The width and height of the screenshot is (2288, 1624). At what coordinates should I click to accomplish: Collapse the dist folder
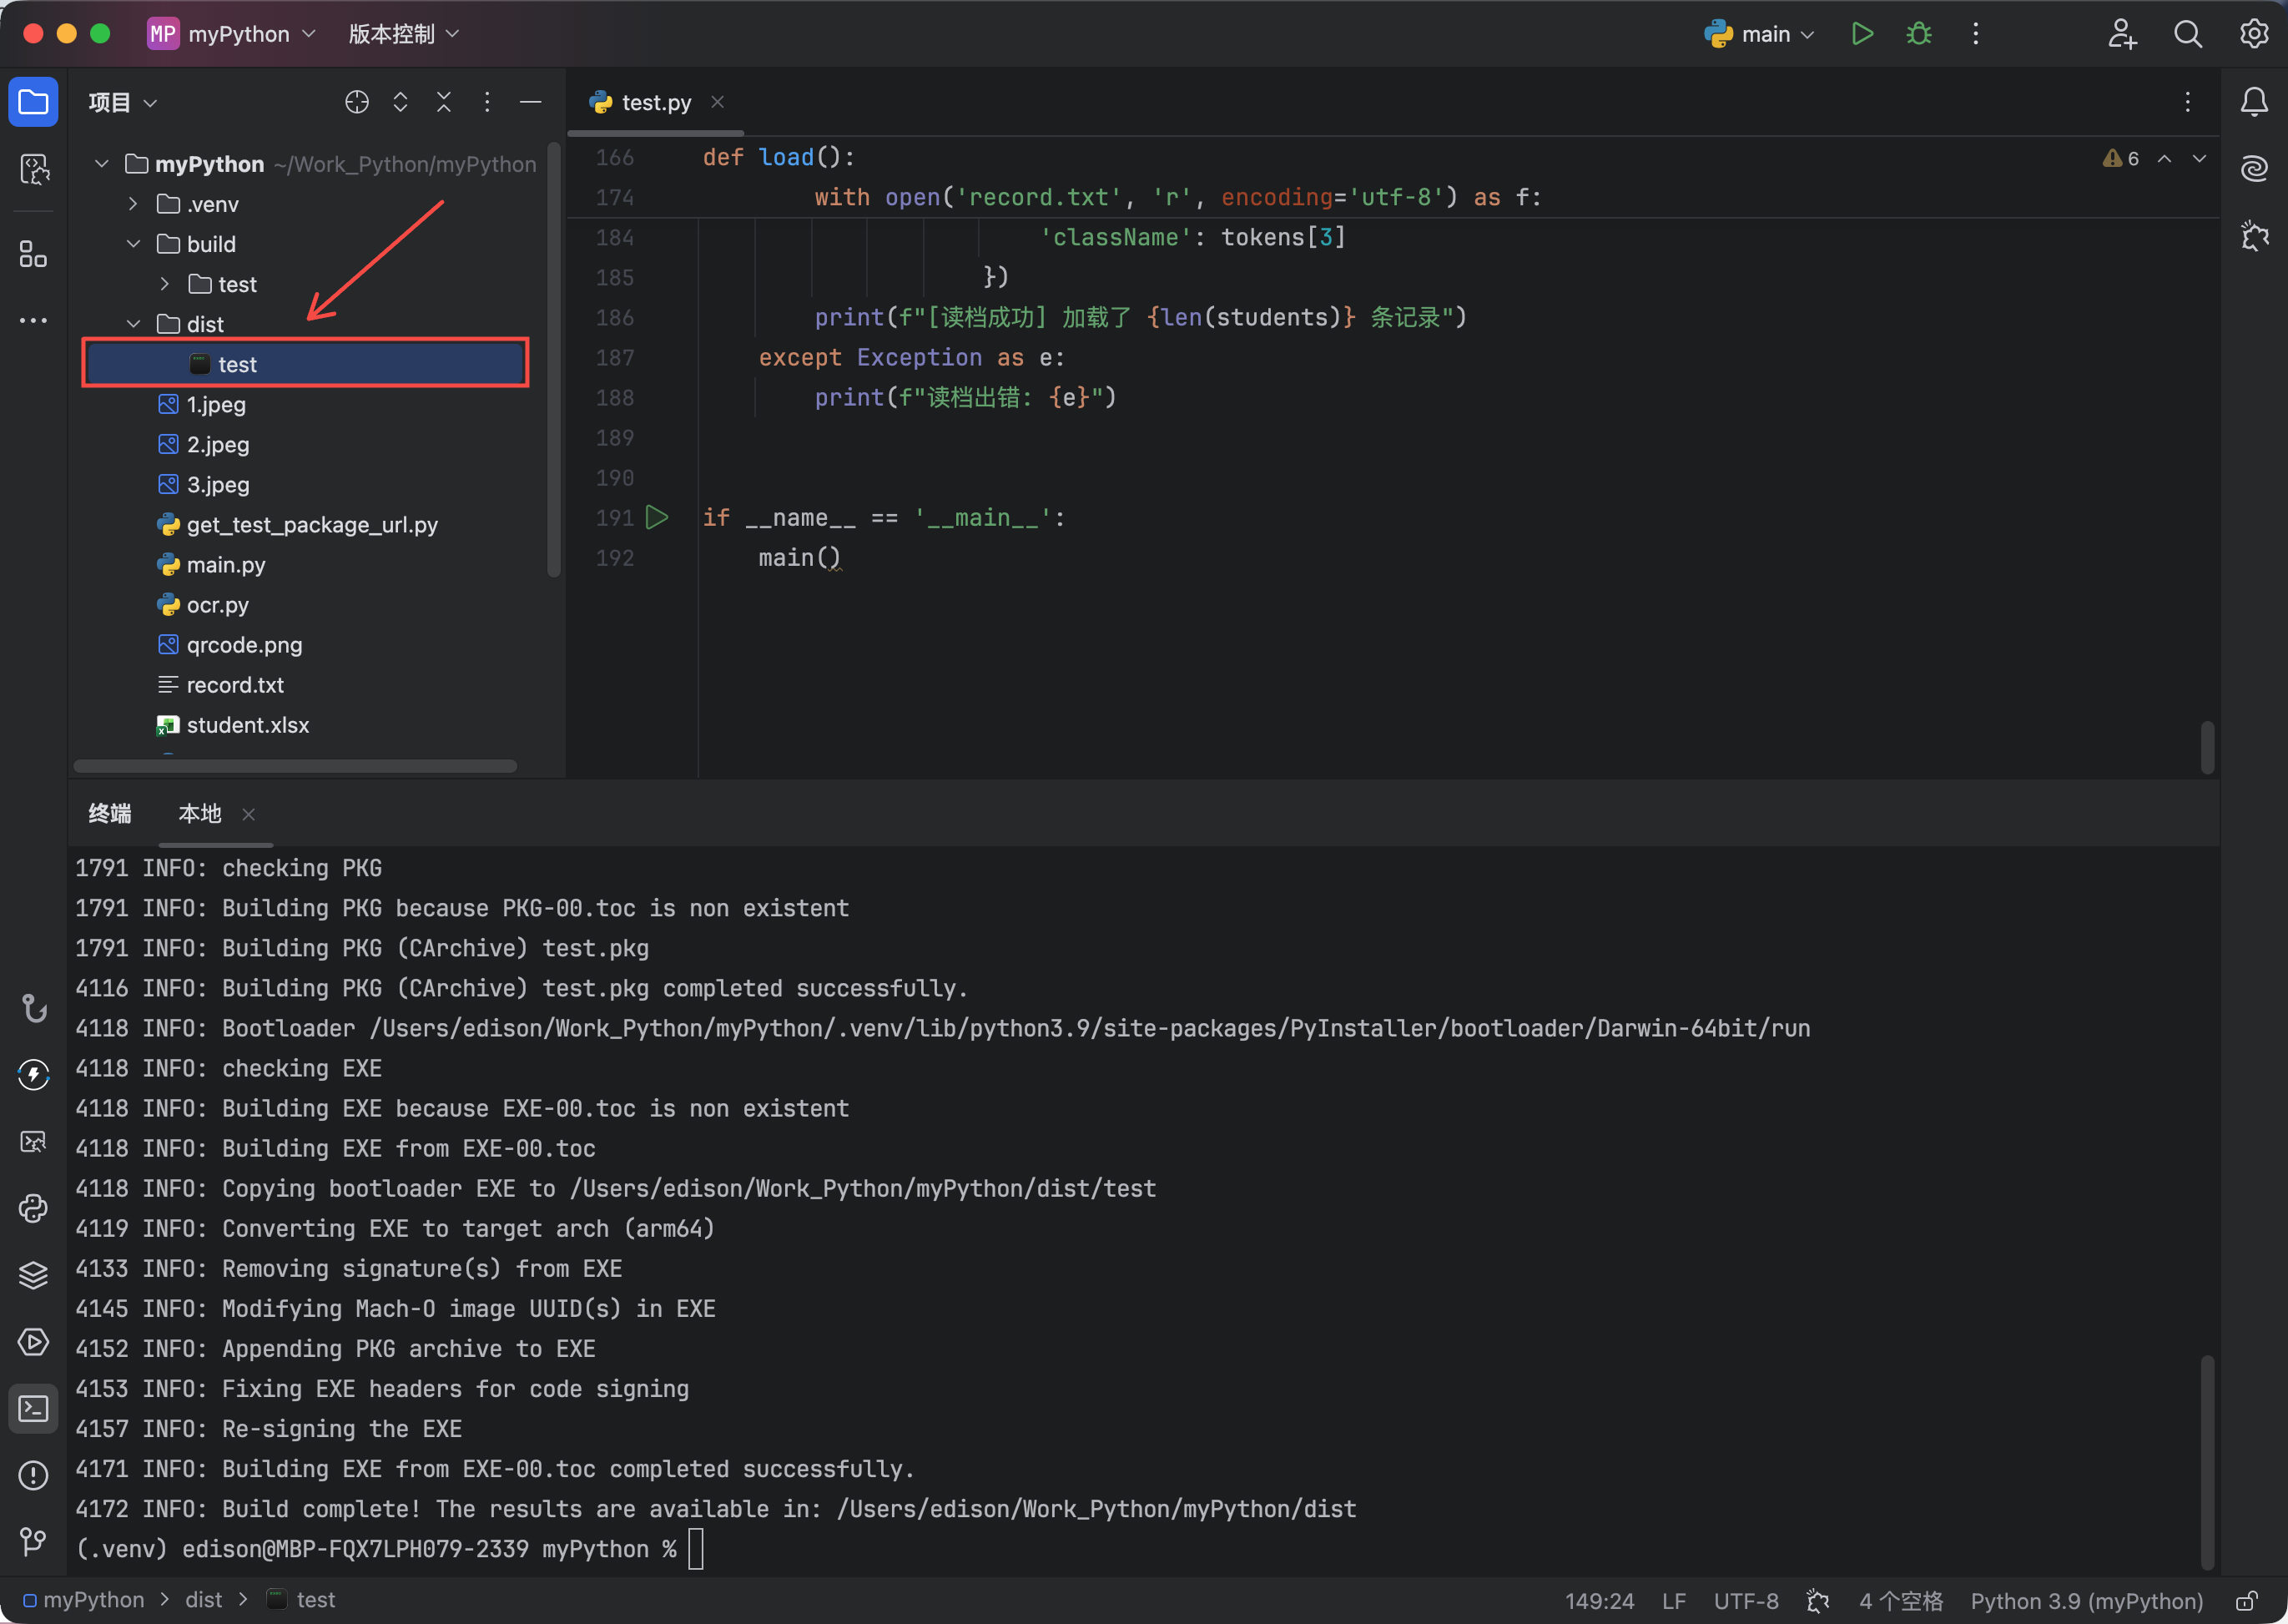pyautogui.click(x=133, y=324)
